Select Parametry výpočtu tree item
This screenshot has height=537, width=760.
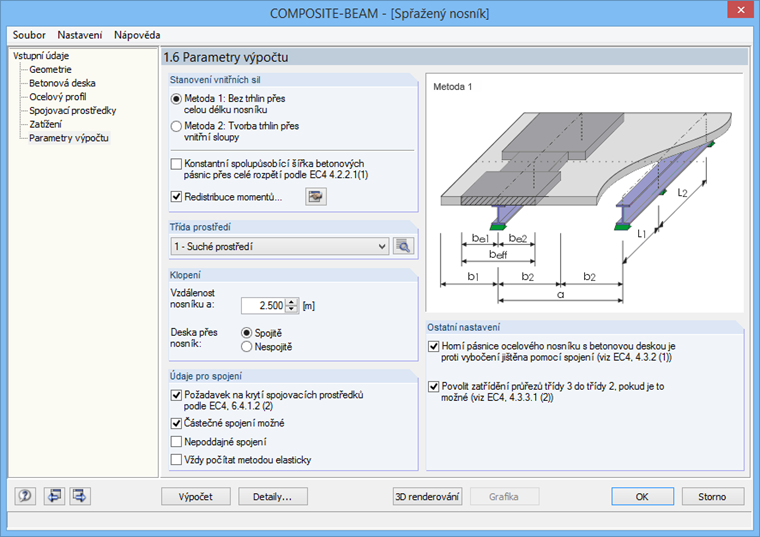[69, 138]
